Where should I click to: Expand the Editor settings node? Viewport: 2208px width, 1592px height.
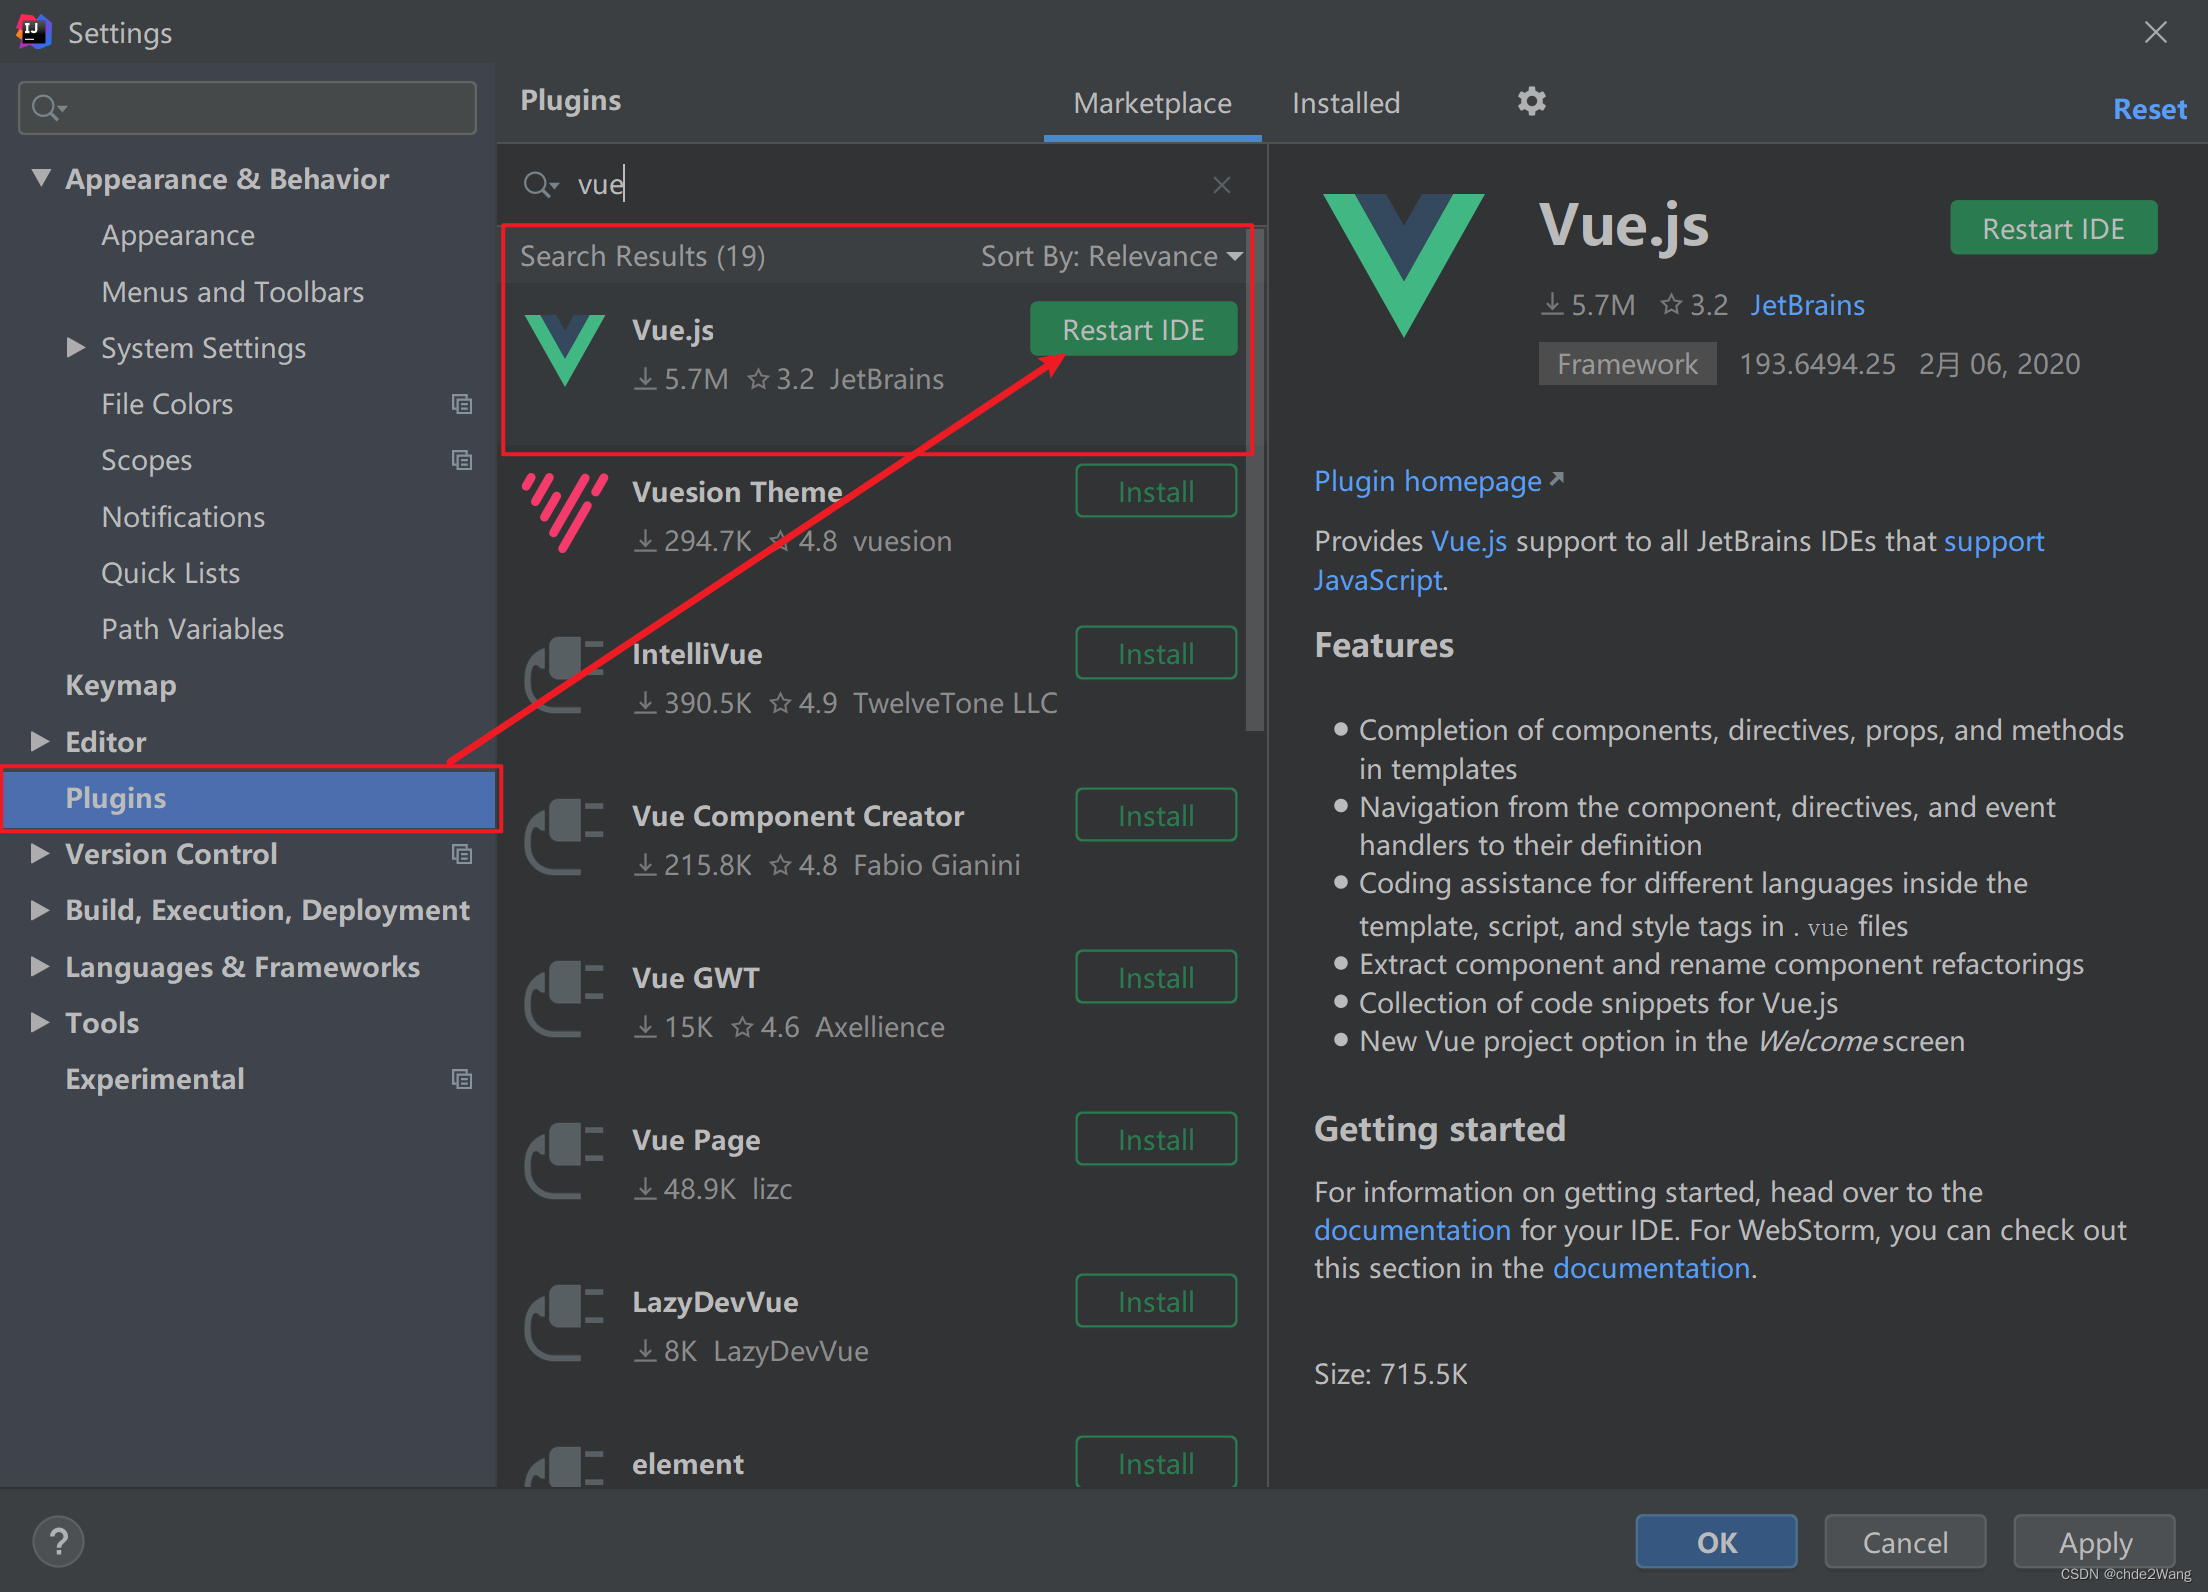click(40, 741)
